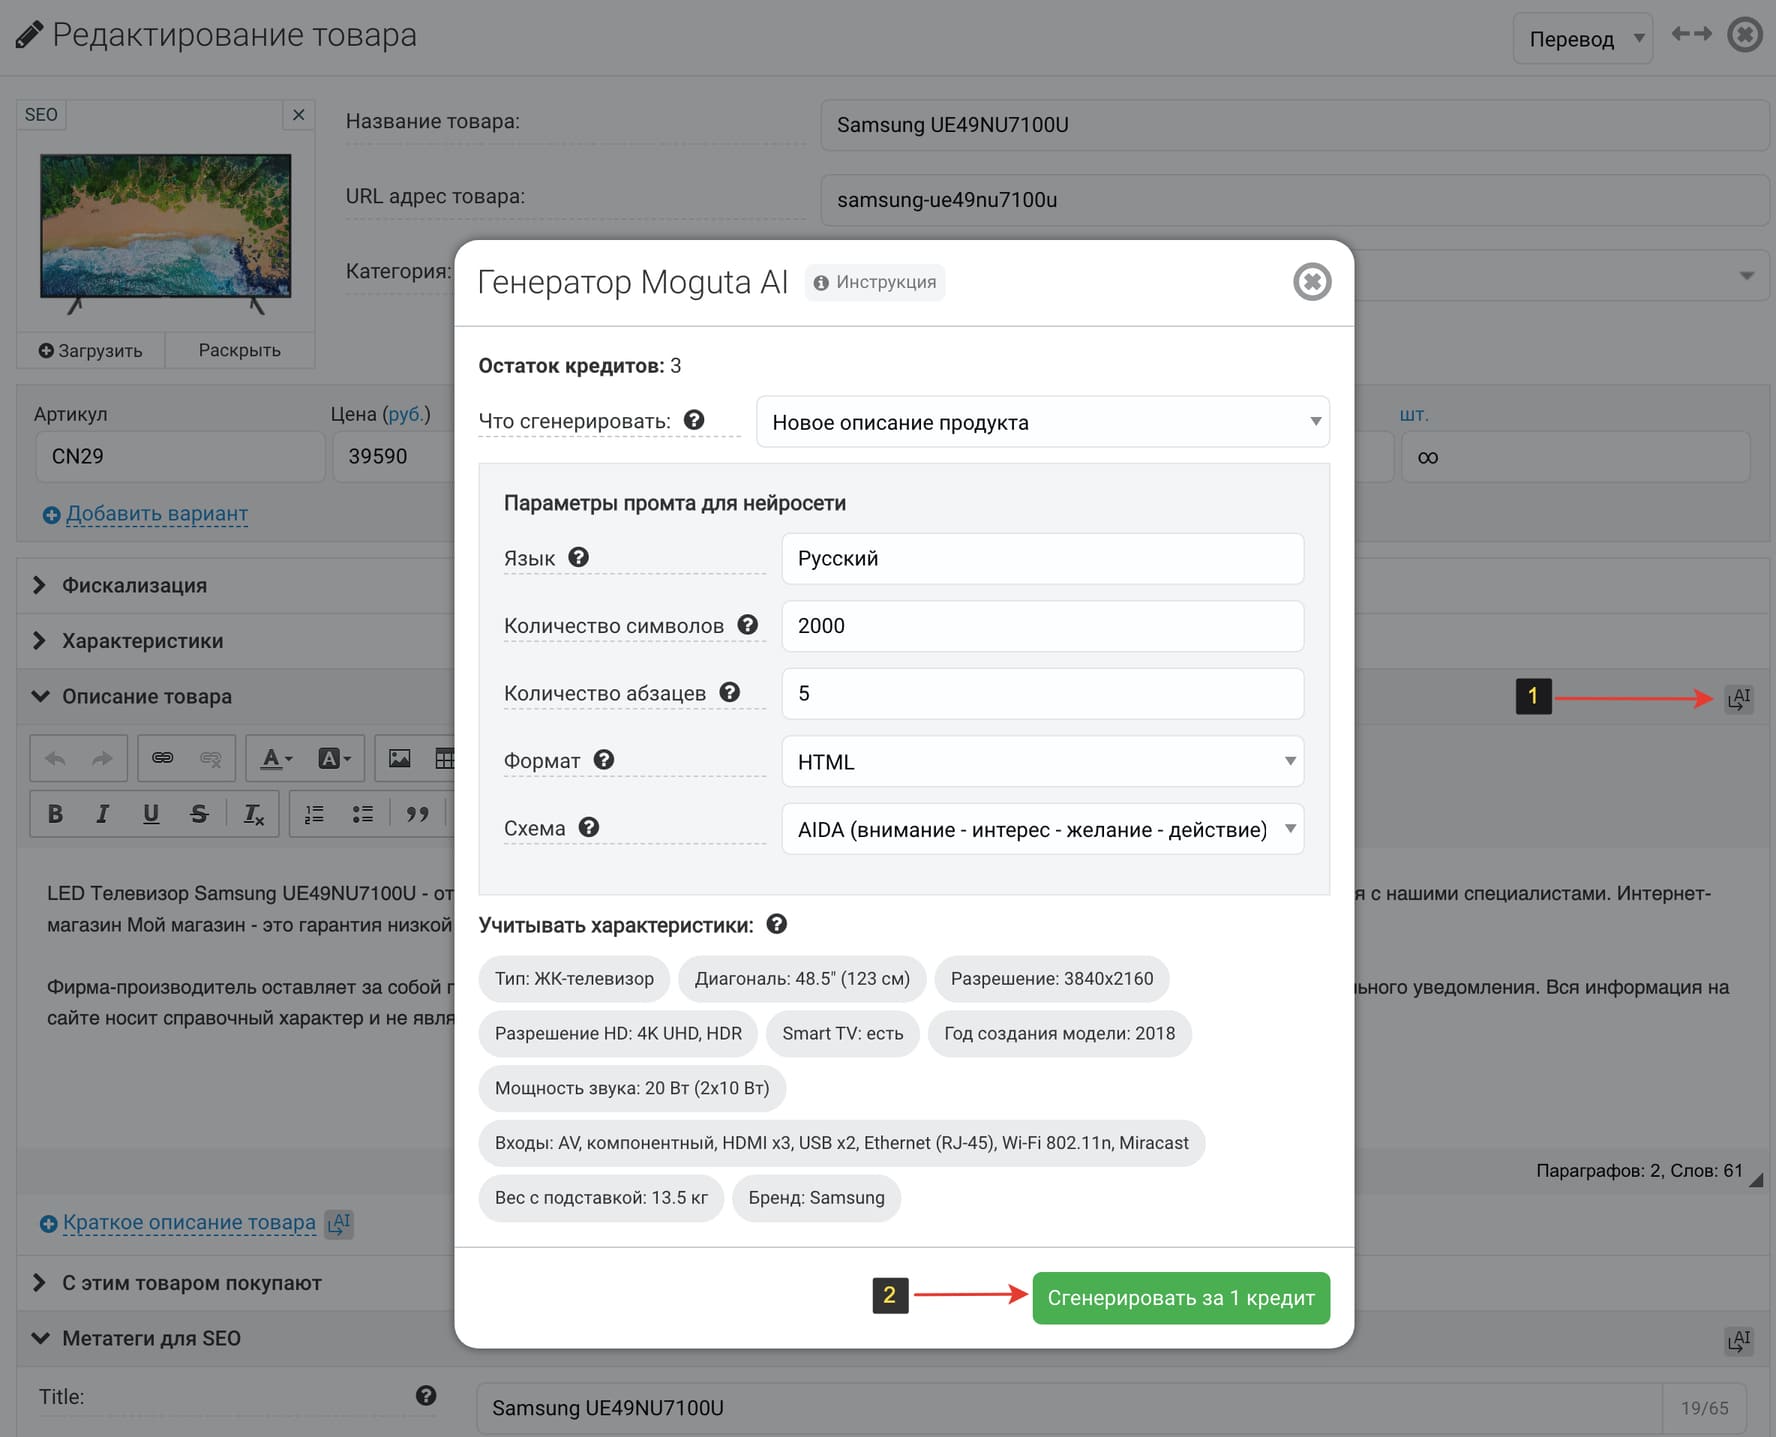Select the Bold formatting icon

pos(55,813)
